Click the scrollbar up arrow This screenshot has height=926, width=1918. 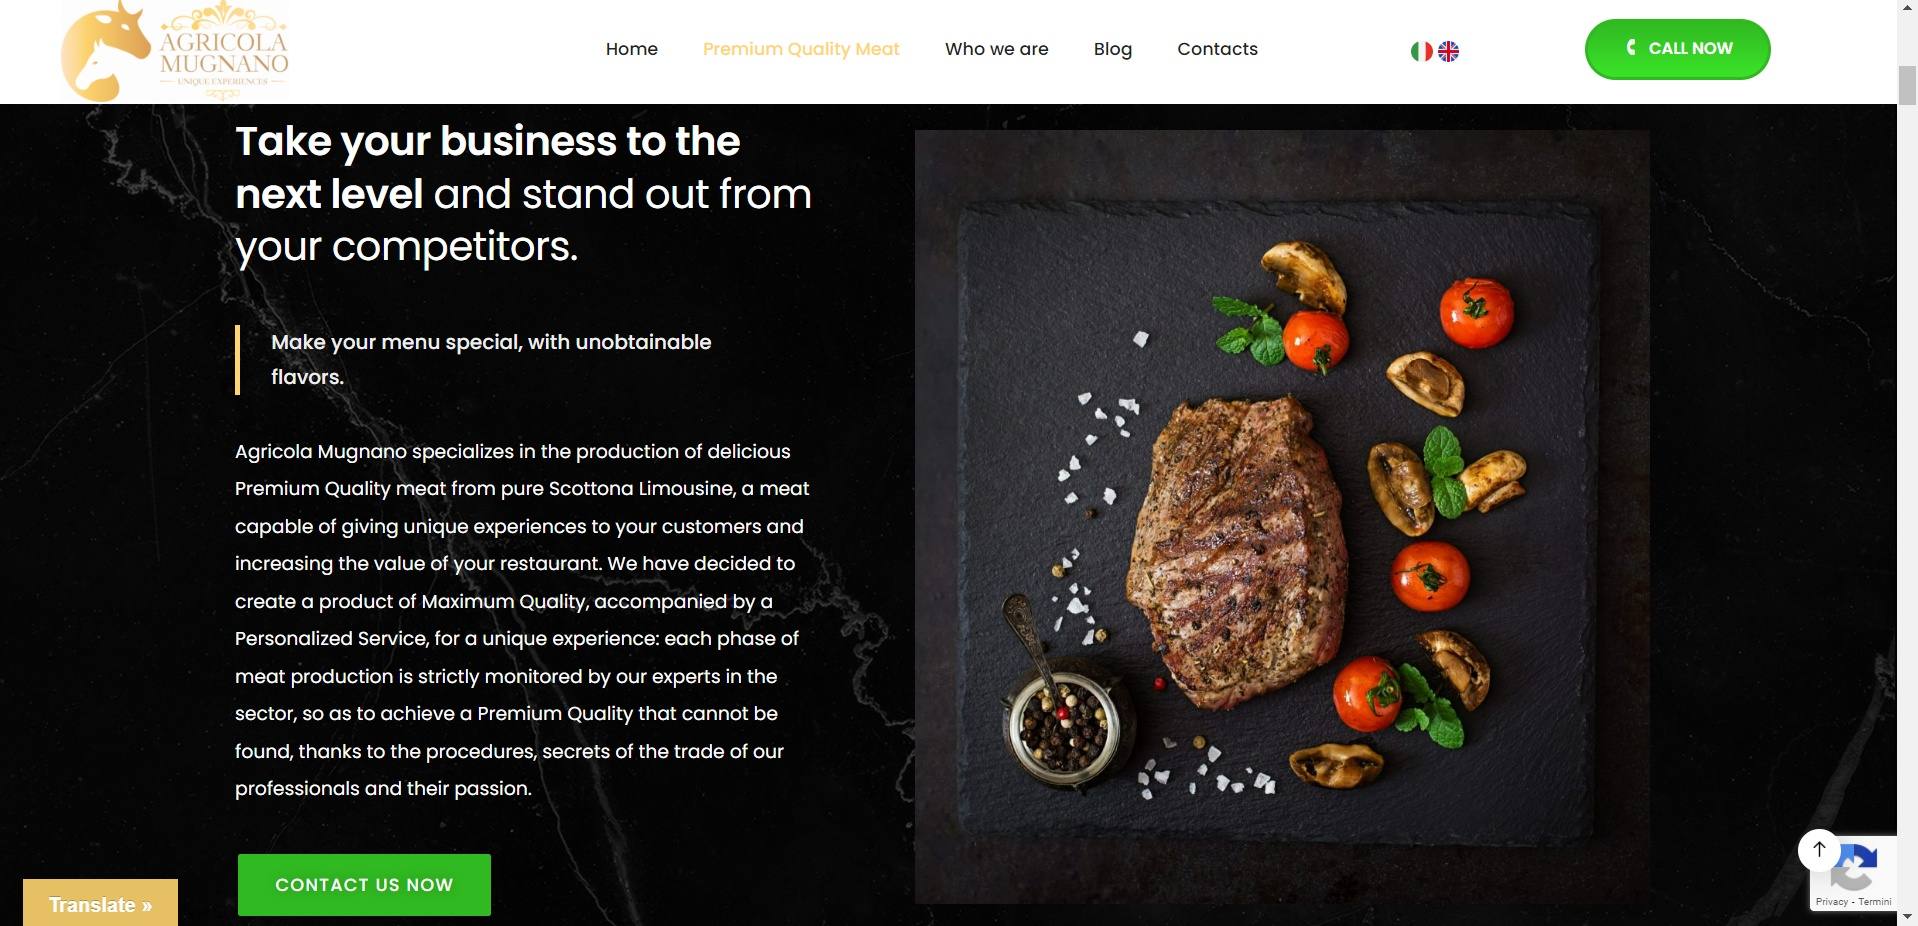point(1907,8)
